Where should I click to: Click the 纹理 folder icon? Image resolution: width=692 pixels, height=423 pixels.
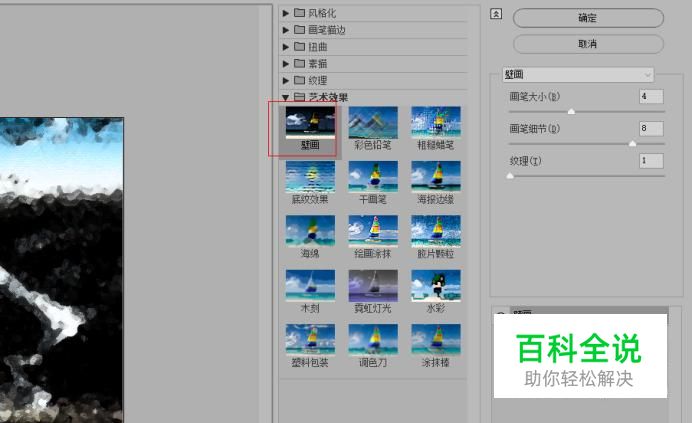pos(300,80)
